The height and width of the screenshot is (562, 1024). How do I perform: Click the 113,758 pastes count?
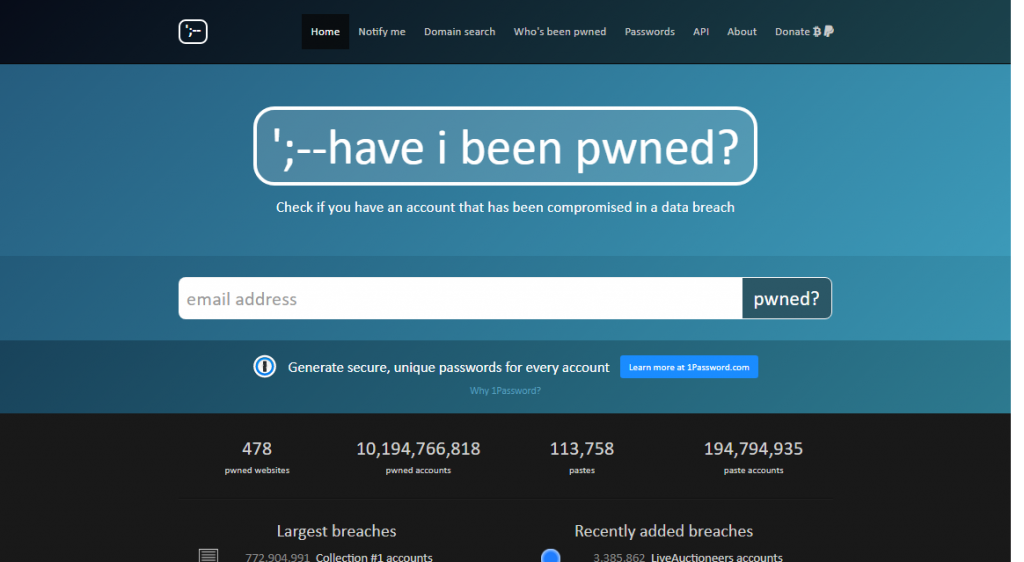coord(581,448)
